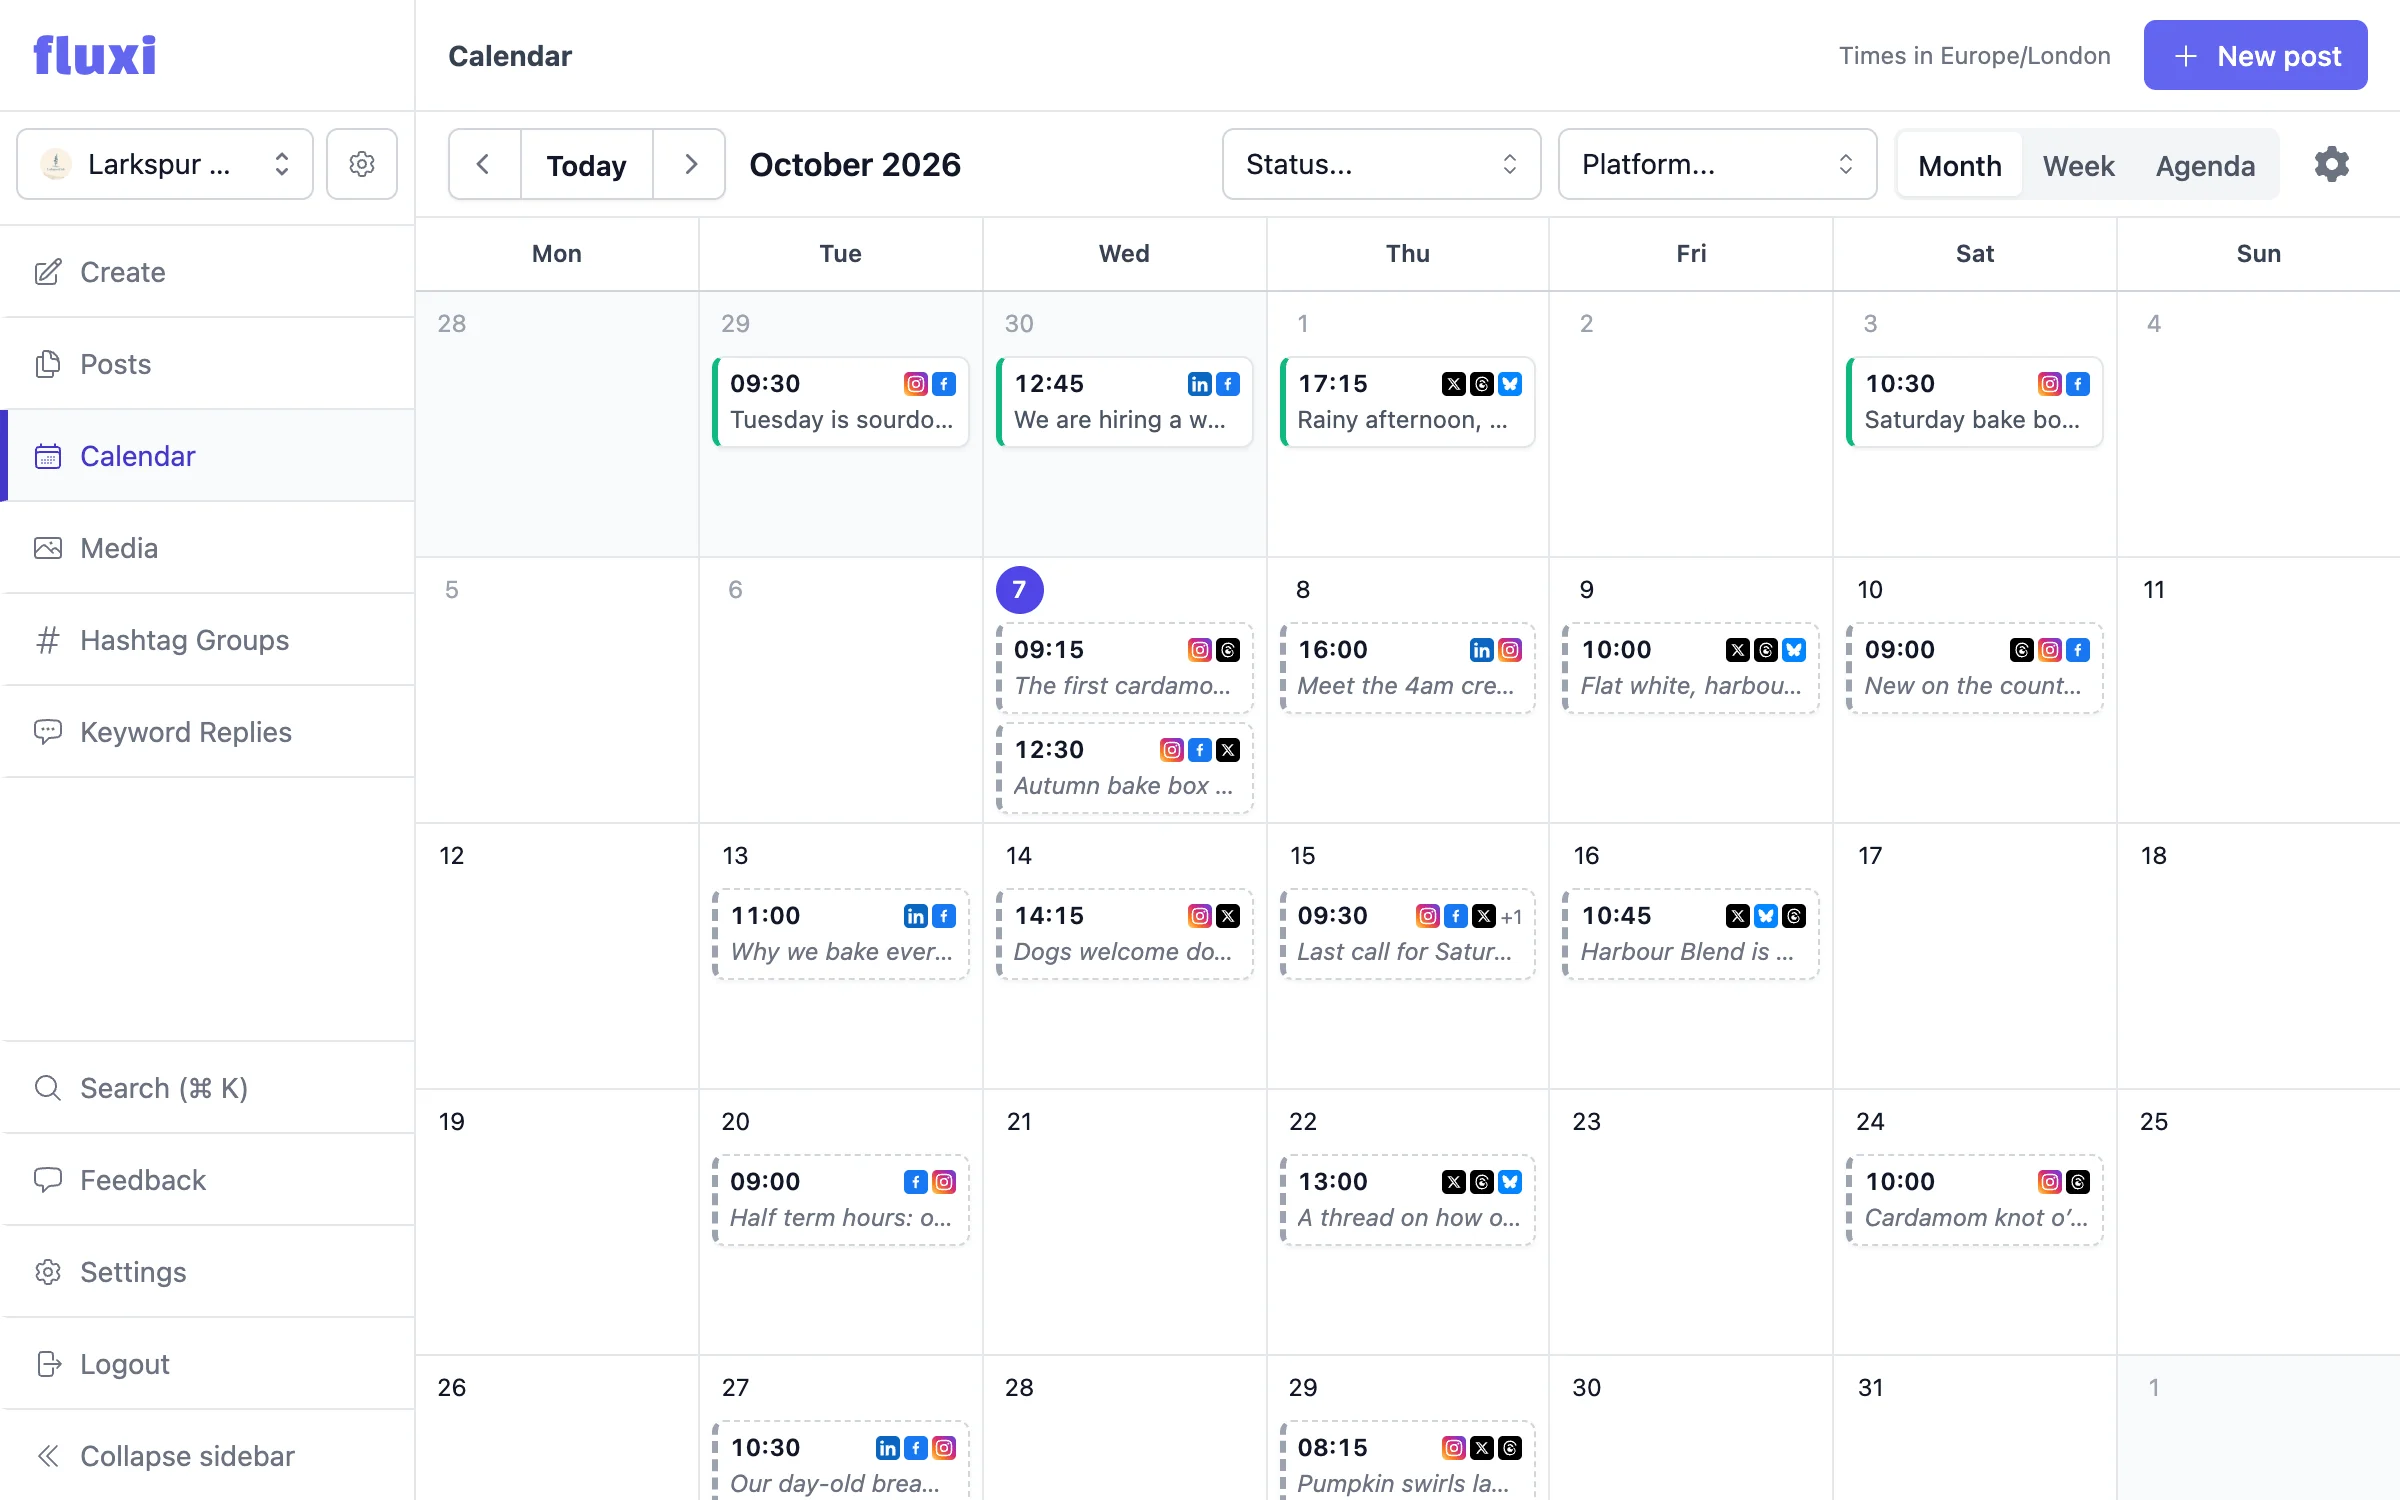
Task: Select the highlighted day 7
Action: pyautogui.click(x=1019, y=590)
